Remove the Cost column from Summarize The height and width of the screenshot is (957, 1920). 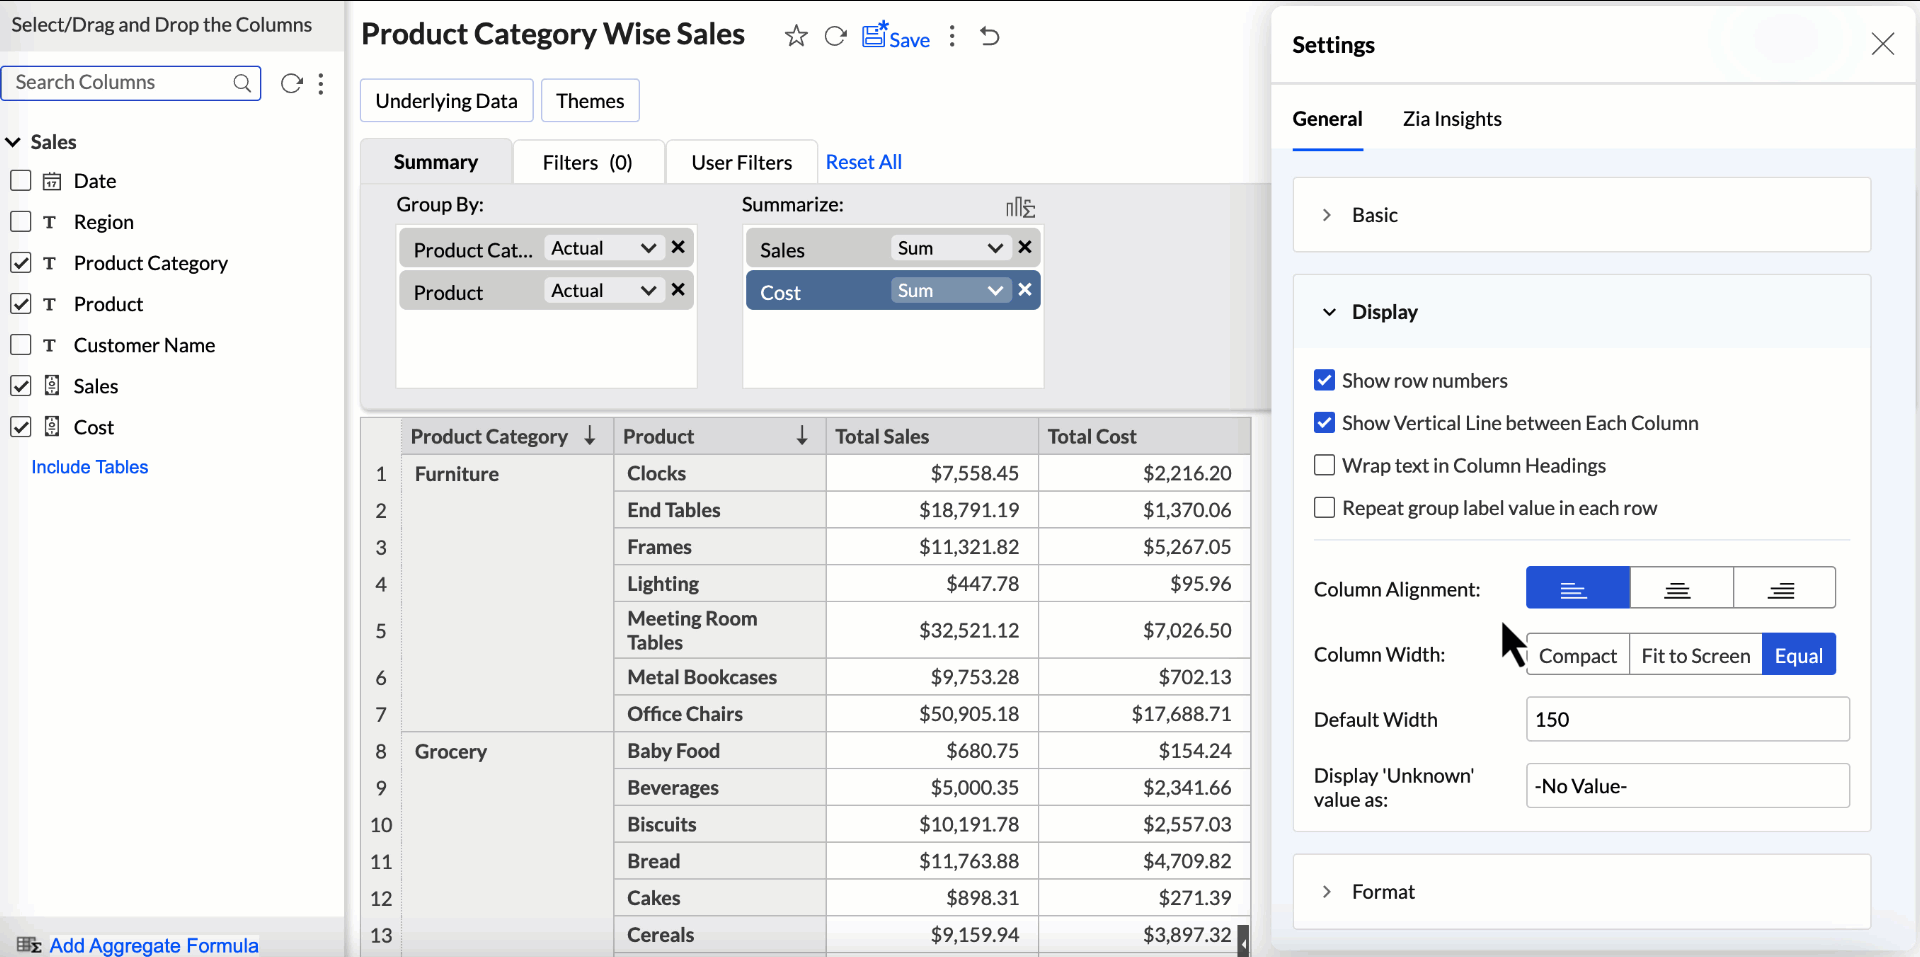1025,290
